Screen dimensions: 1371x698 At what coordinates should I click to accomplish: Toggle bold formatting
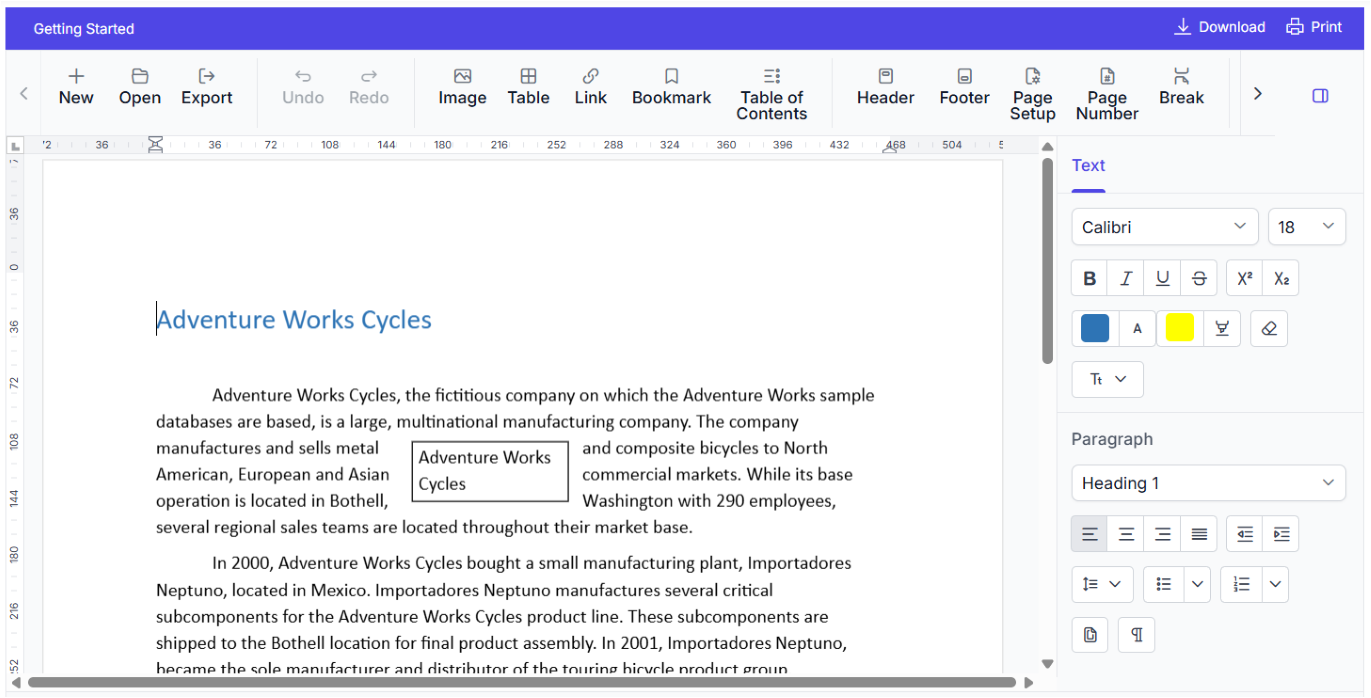(x=1090, y=279)
